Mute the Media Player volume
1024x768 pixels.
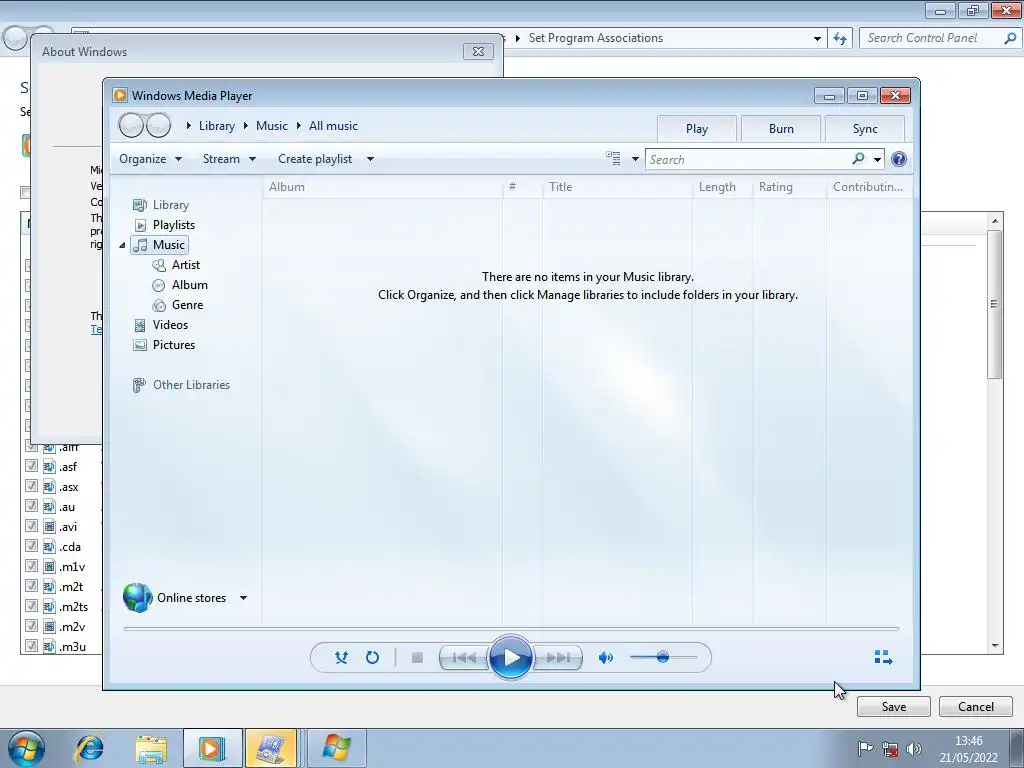point(605,658)
